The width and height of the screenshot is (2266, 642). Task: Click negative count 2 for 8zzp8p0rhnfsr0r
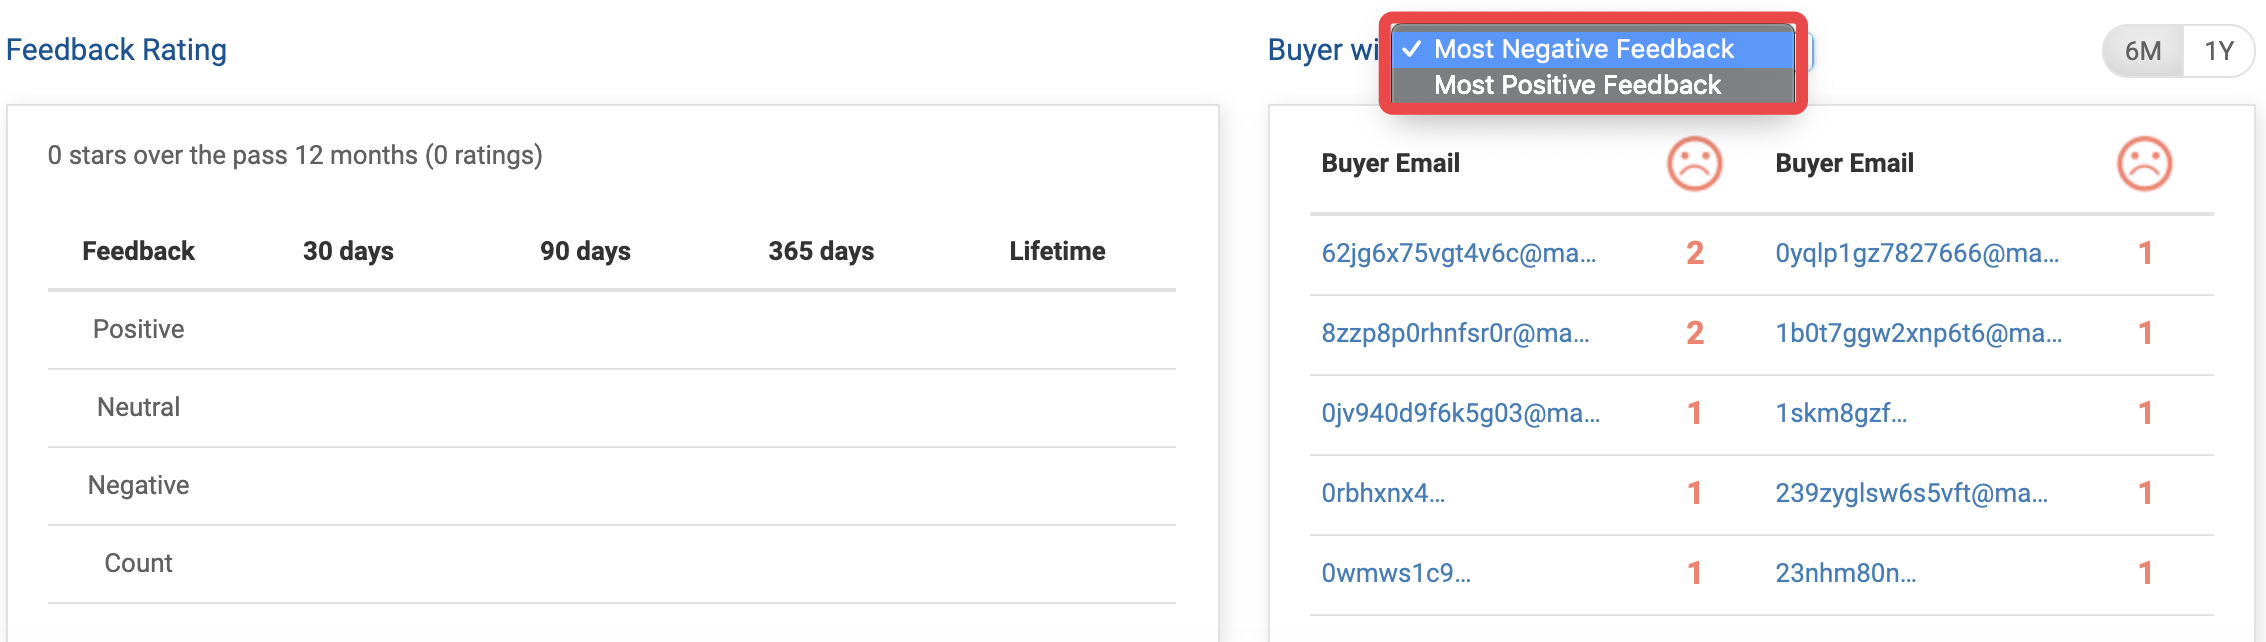(x=1694, y=333)
